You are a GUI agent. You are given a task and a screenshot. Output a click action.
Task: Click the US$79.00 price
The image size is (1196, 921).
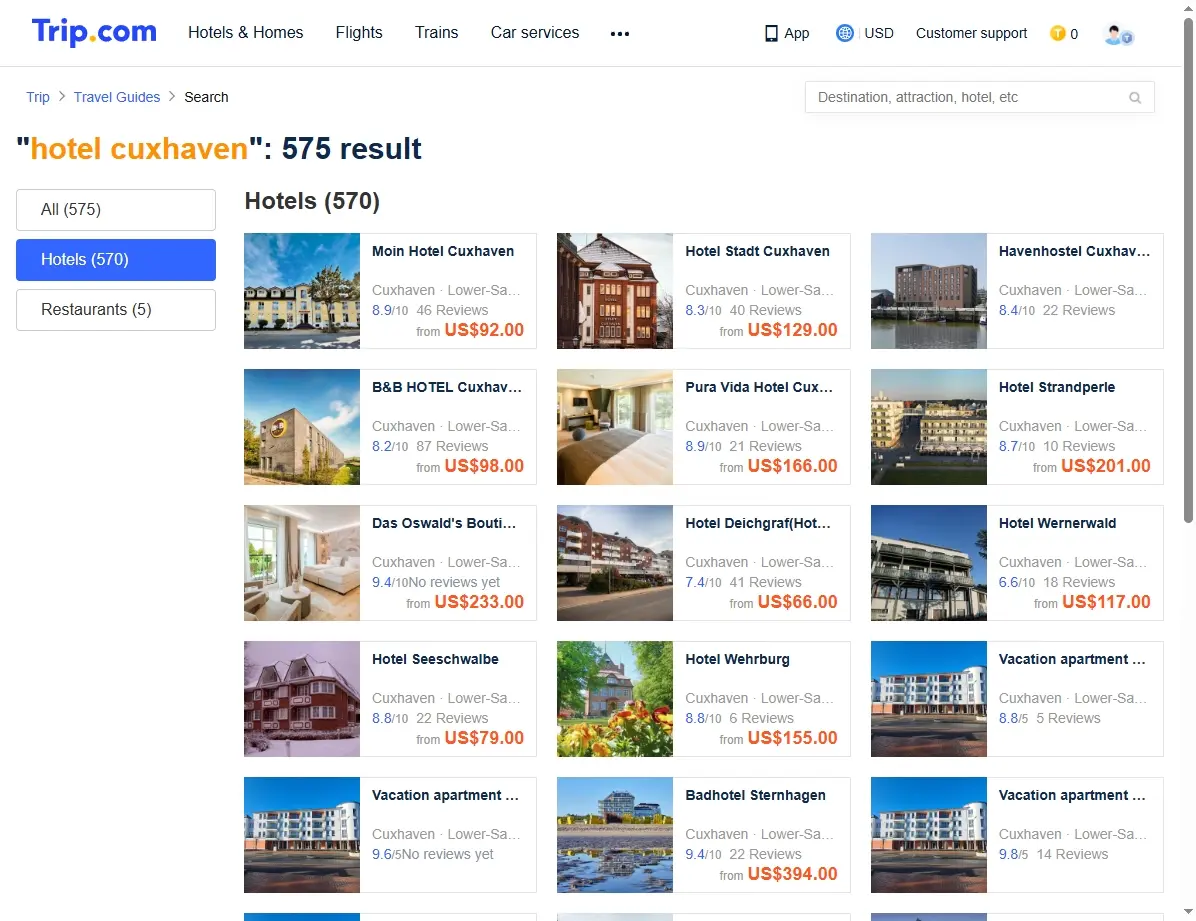484,737
